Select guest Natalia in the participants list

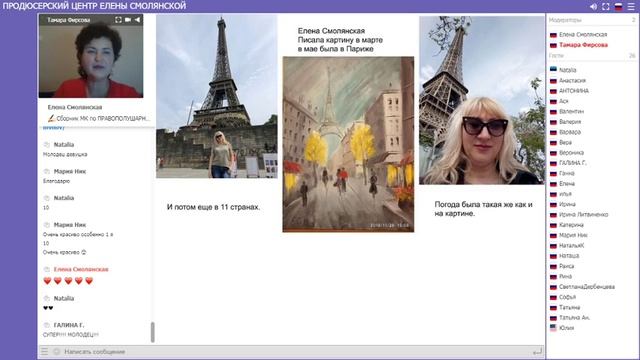(x=567, y=70)
